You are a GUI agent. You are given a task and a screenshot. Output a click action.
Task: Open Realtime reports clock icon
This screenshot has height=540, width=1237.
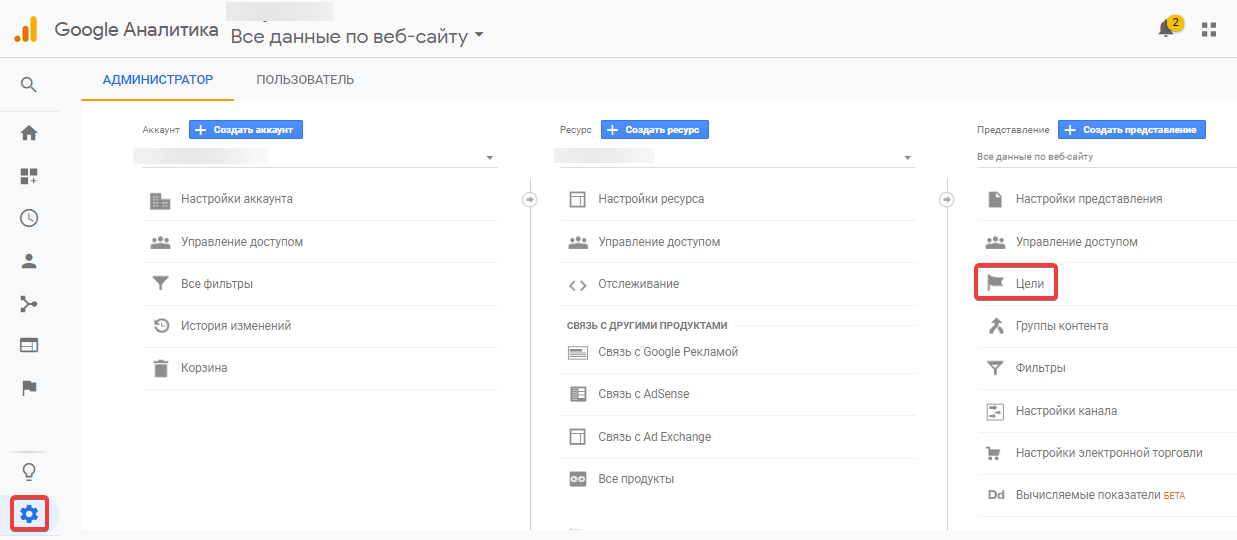point(29,218)
